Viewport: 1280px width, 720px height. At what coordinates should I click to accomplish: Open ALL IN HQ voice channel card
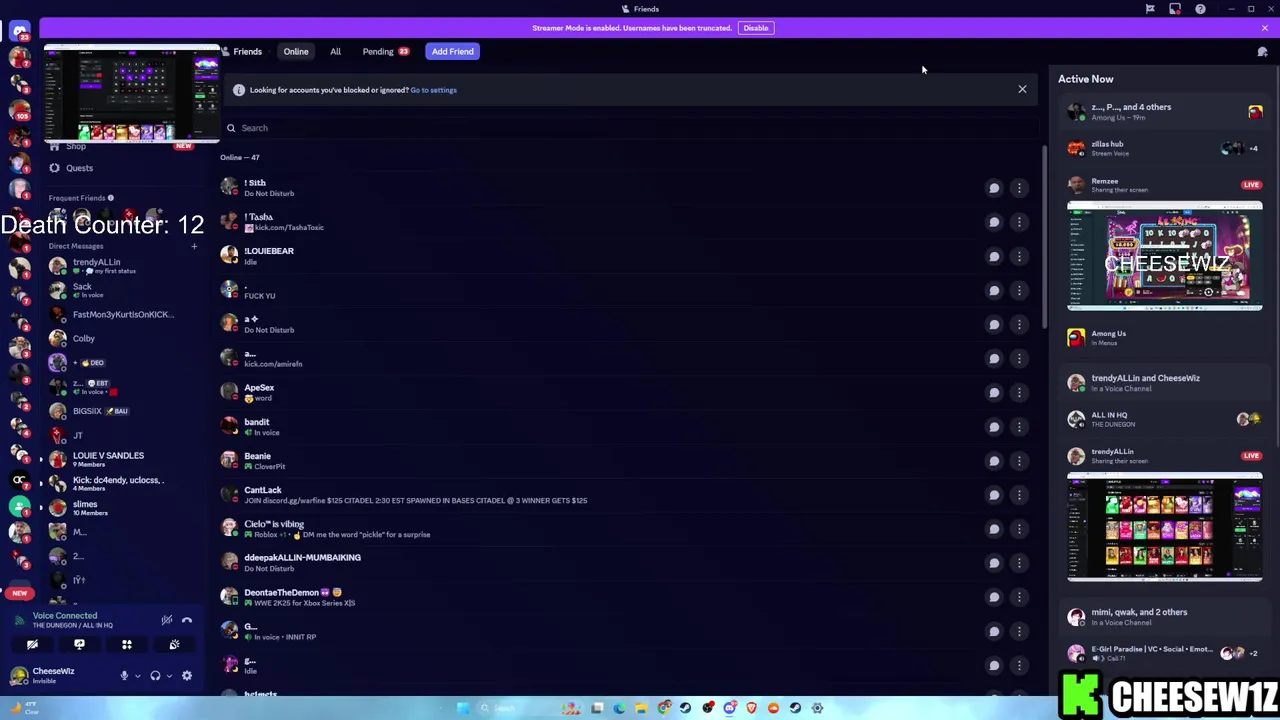tap(1164, 419)
